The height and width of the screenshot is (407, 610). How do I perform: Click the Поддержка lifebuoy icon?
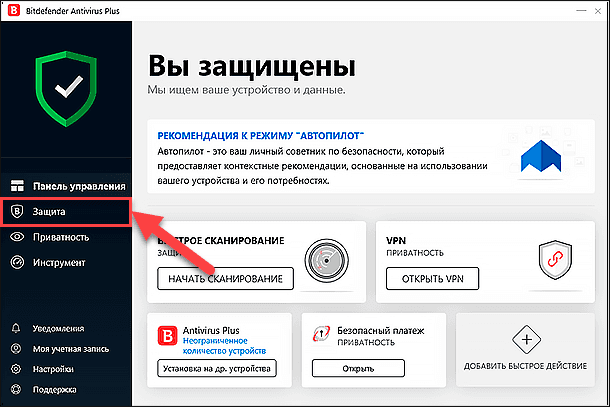tap(16, 389)
